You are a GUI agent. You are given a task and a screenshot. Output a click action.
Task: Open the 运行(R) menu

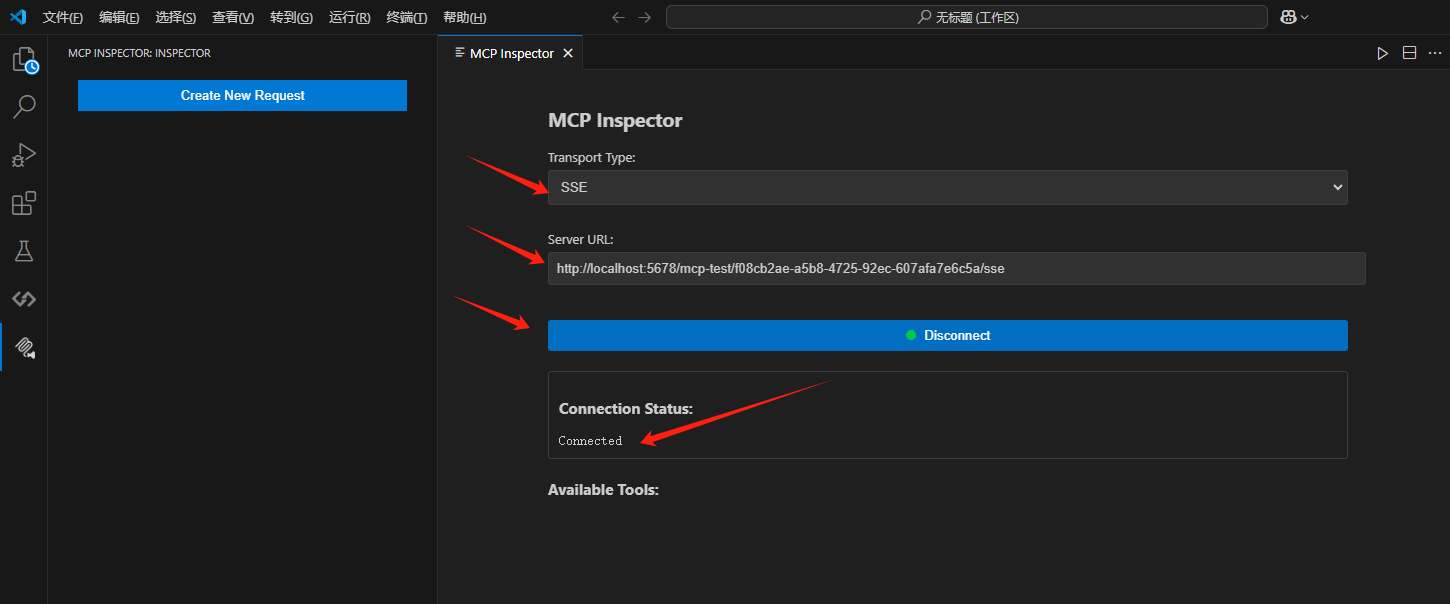click(x=349, y=17)
